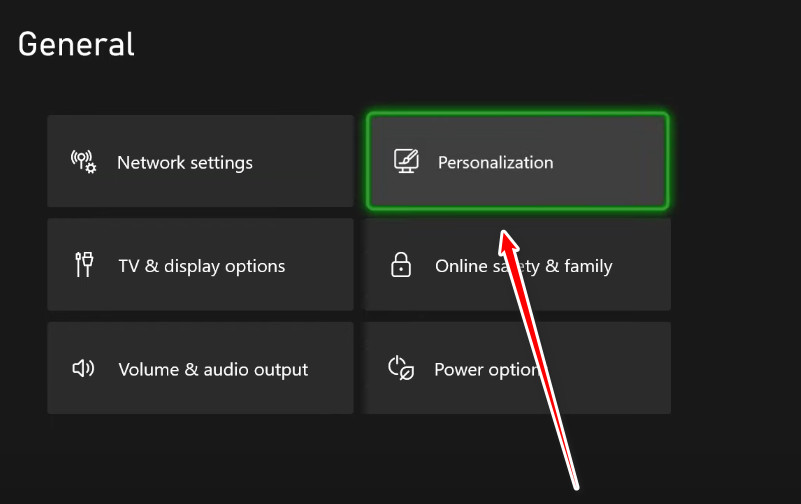Click the "Volume & audio output" text
801x504 pixels.
point(213,369)
